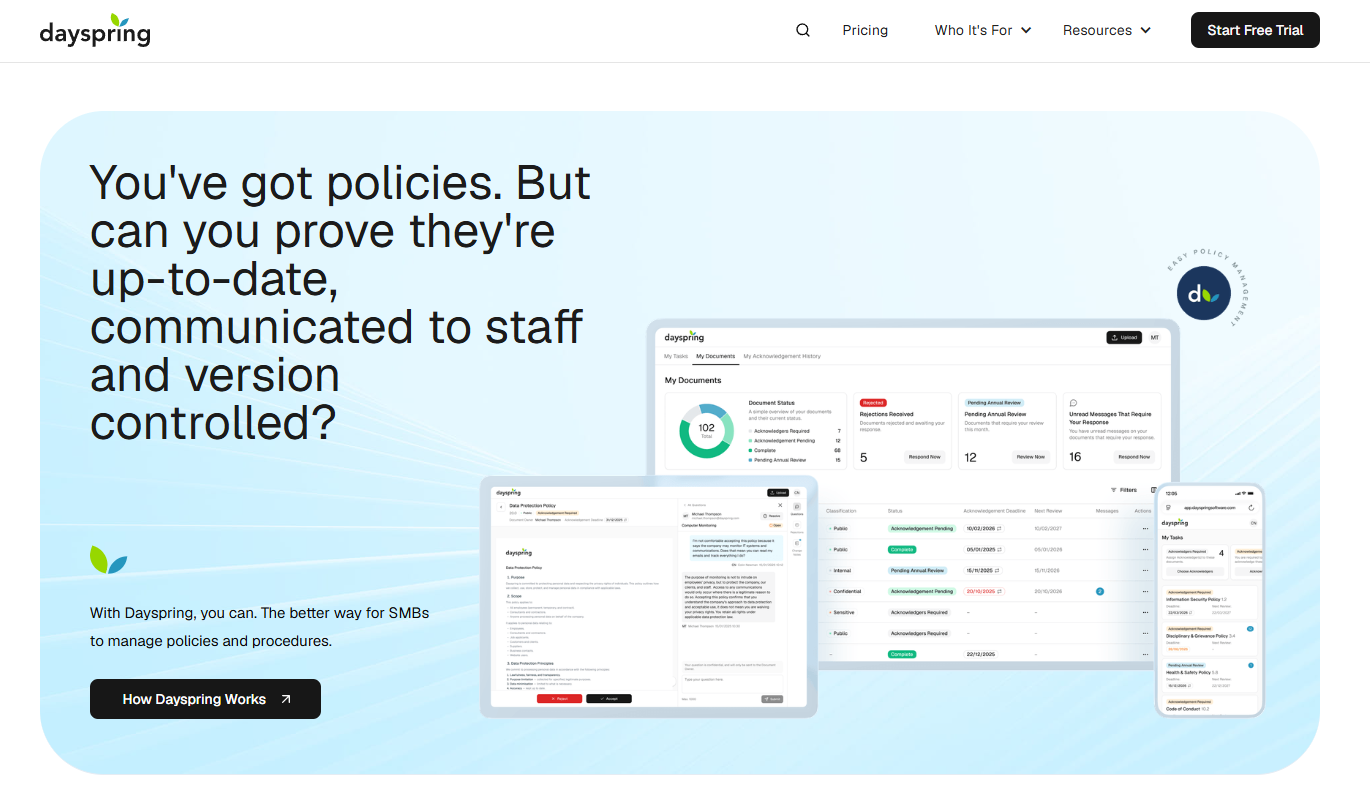Switch to the My Tasks tab
Viewport: 1370px width, 790px height.
[676, 356]
